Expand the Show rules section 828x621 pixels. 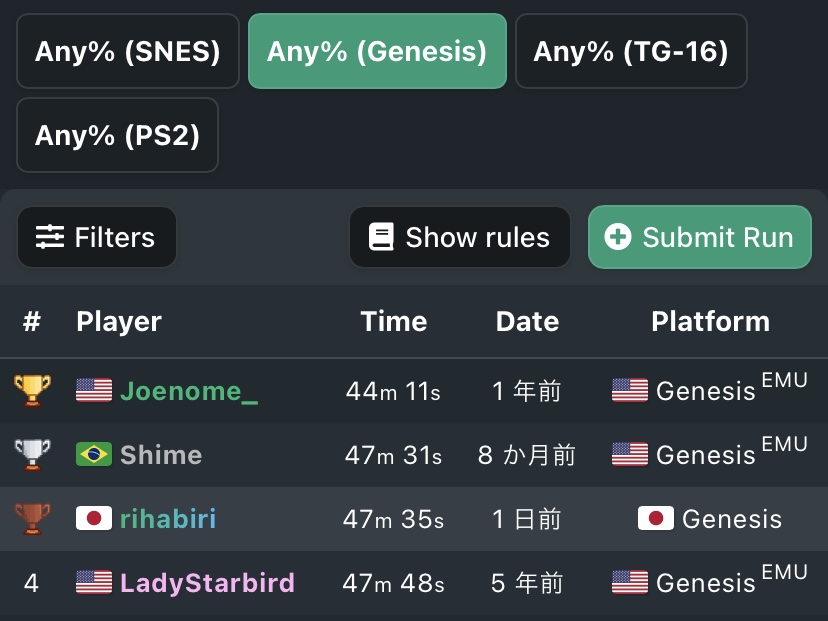[459, 237]
